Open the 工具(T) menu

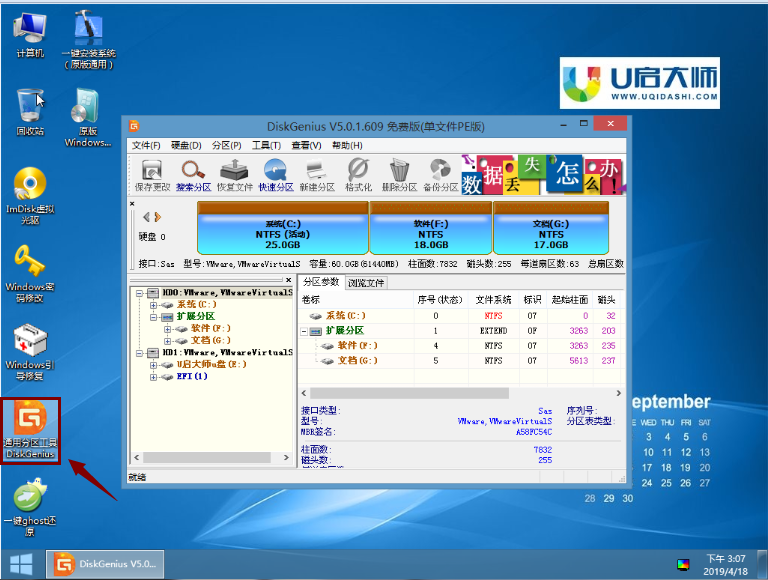[x=266, y=145]
